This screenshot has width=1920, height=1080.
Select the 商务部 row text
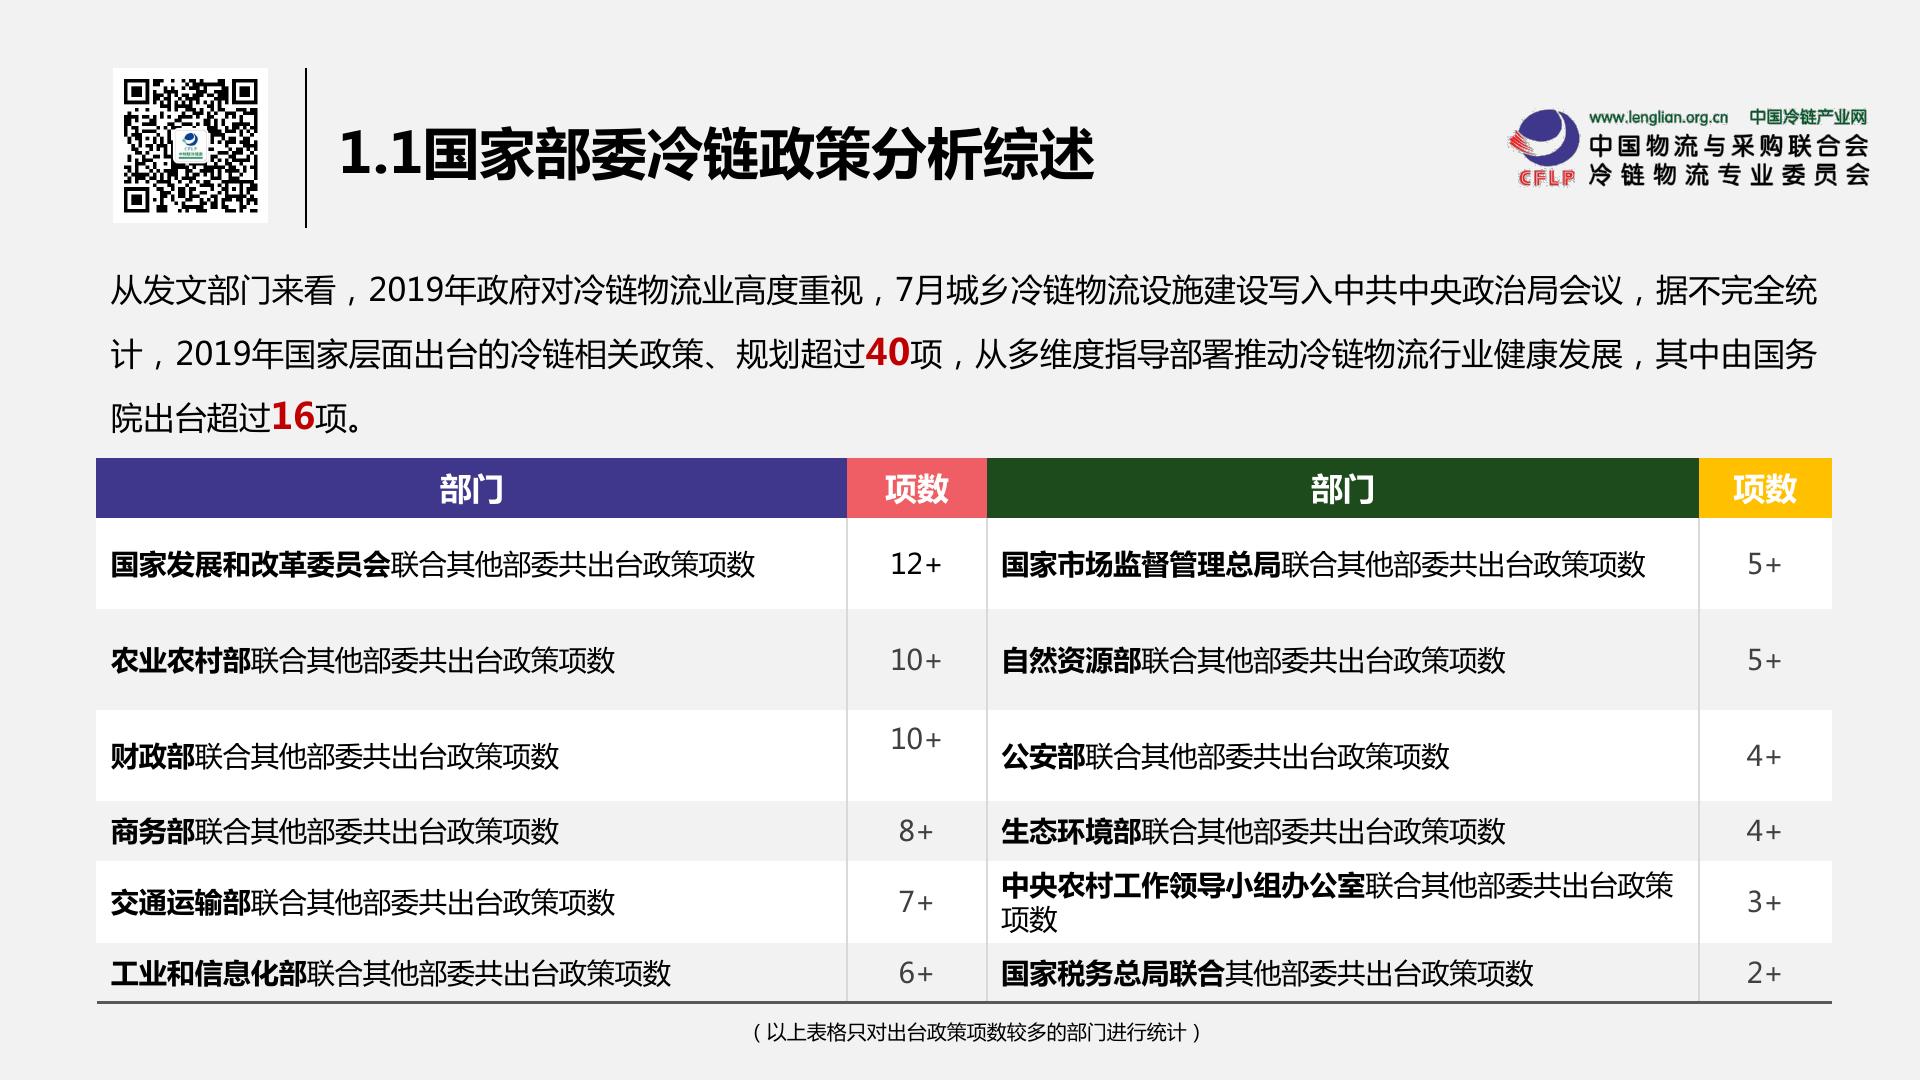[x=335, y=832]
